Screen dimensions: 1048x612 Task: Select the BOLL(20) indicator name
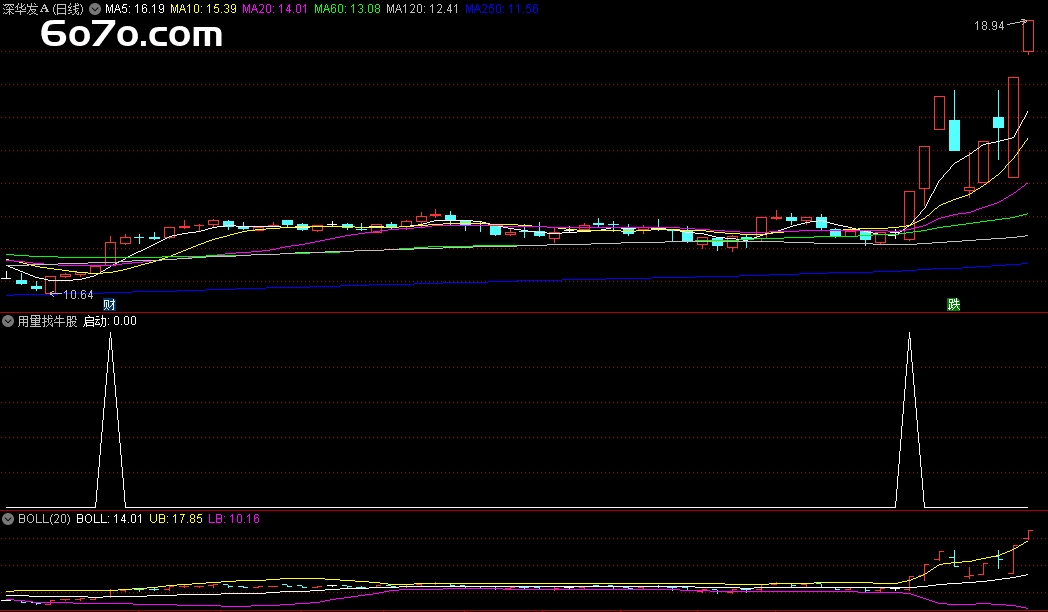pyautogui.click(x=44, y=519)
